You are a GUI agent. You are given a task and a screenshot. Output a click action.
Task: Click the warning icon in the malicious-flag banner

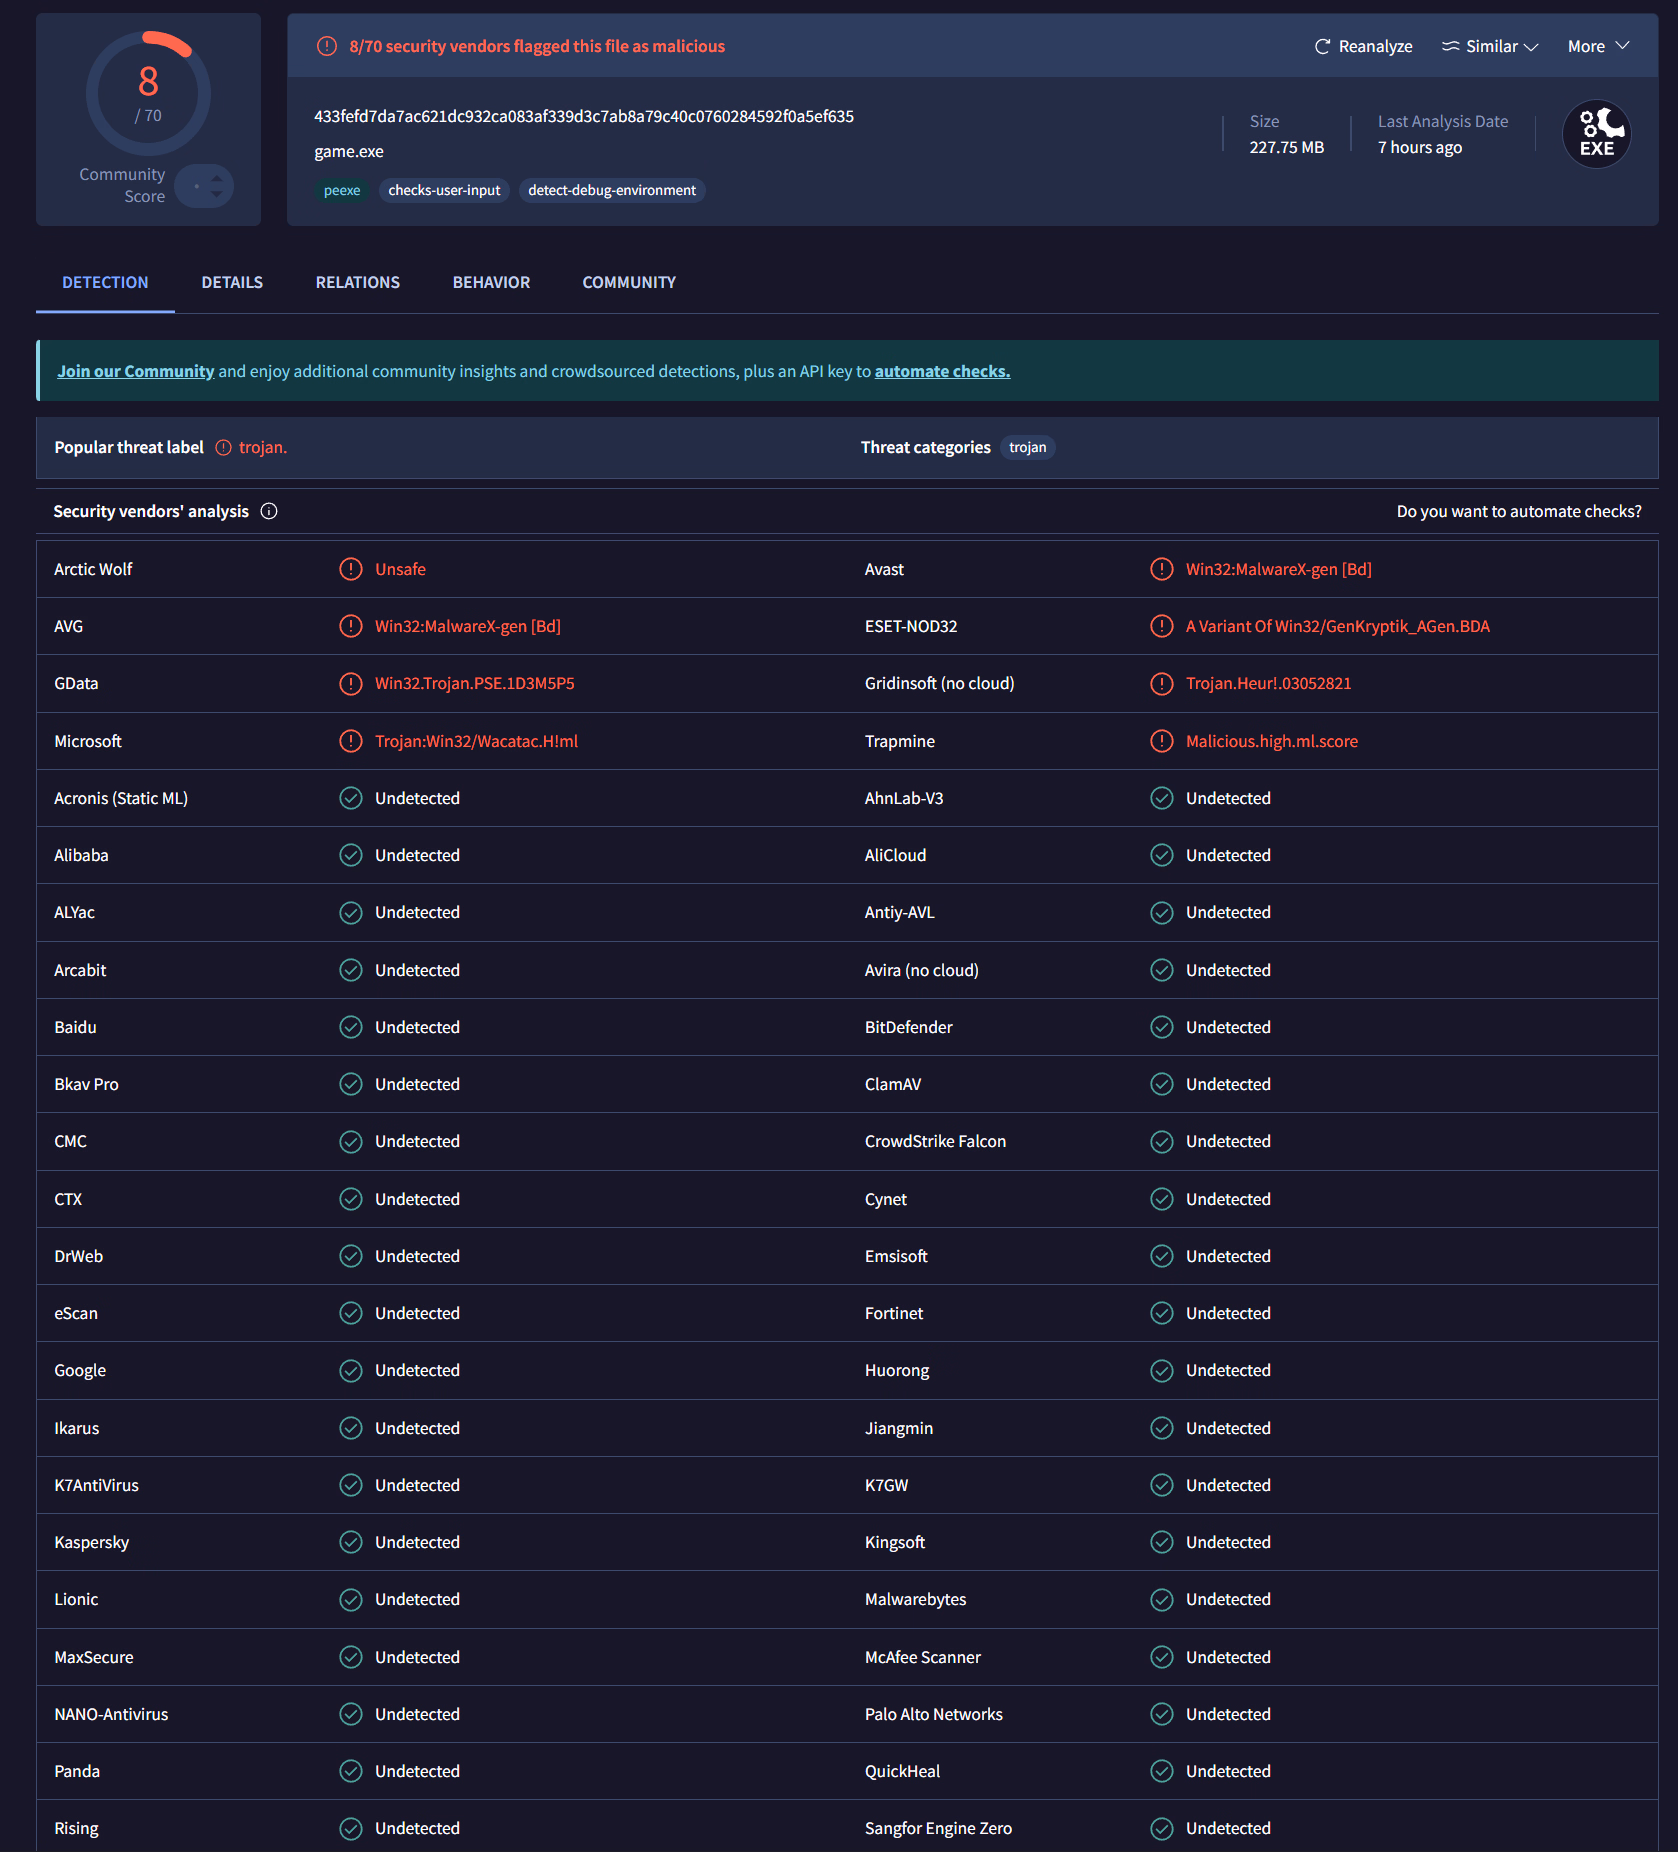coord(327,46)
